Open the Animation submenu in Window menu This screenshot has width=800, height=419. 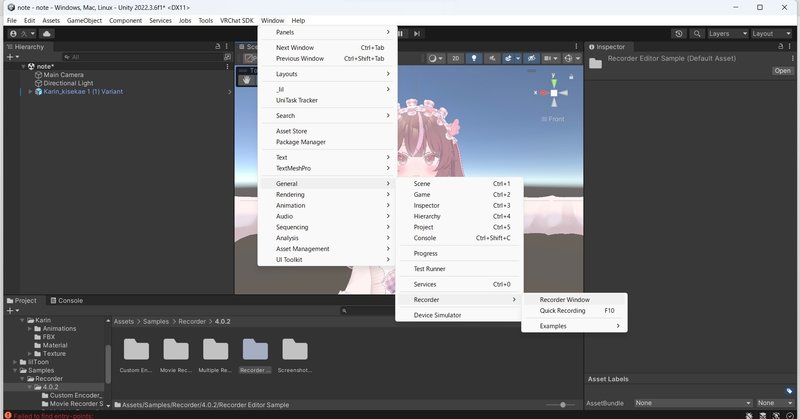coord(328,205)
